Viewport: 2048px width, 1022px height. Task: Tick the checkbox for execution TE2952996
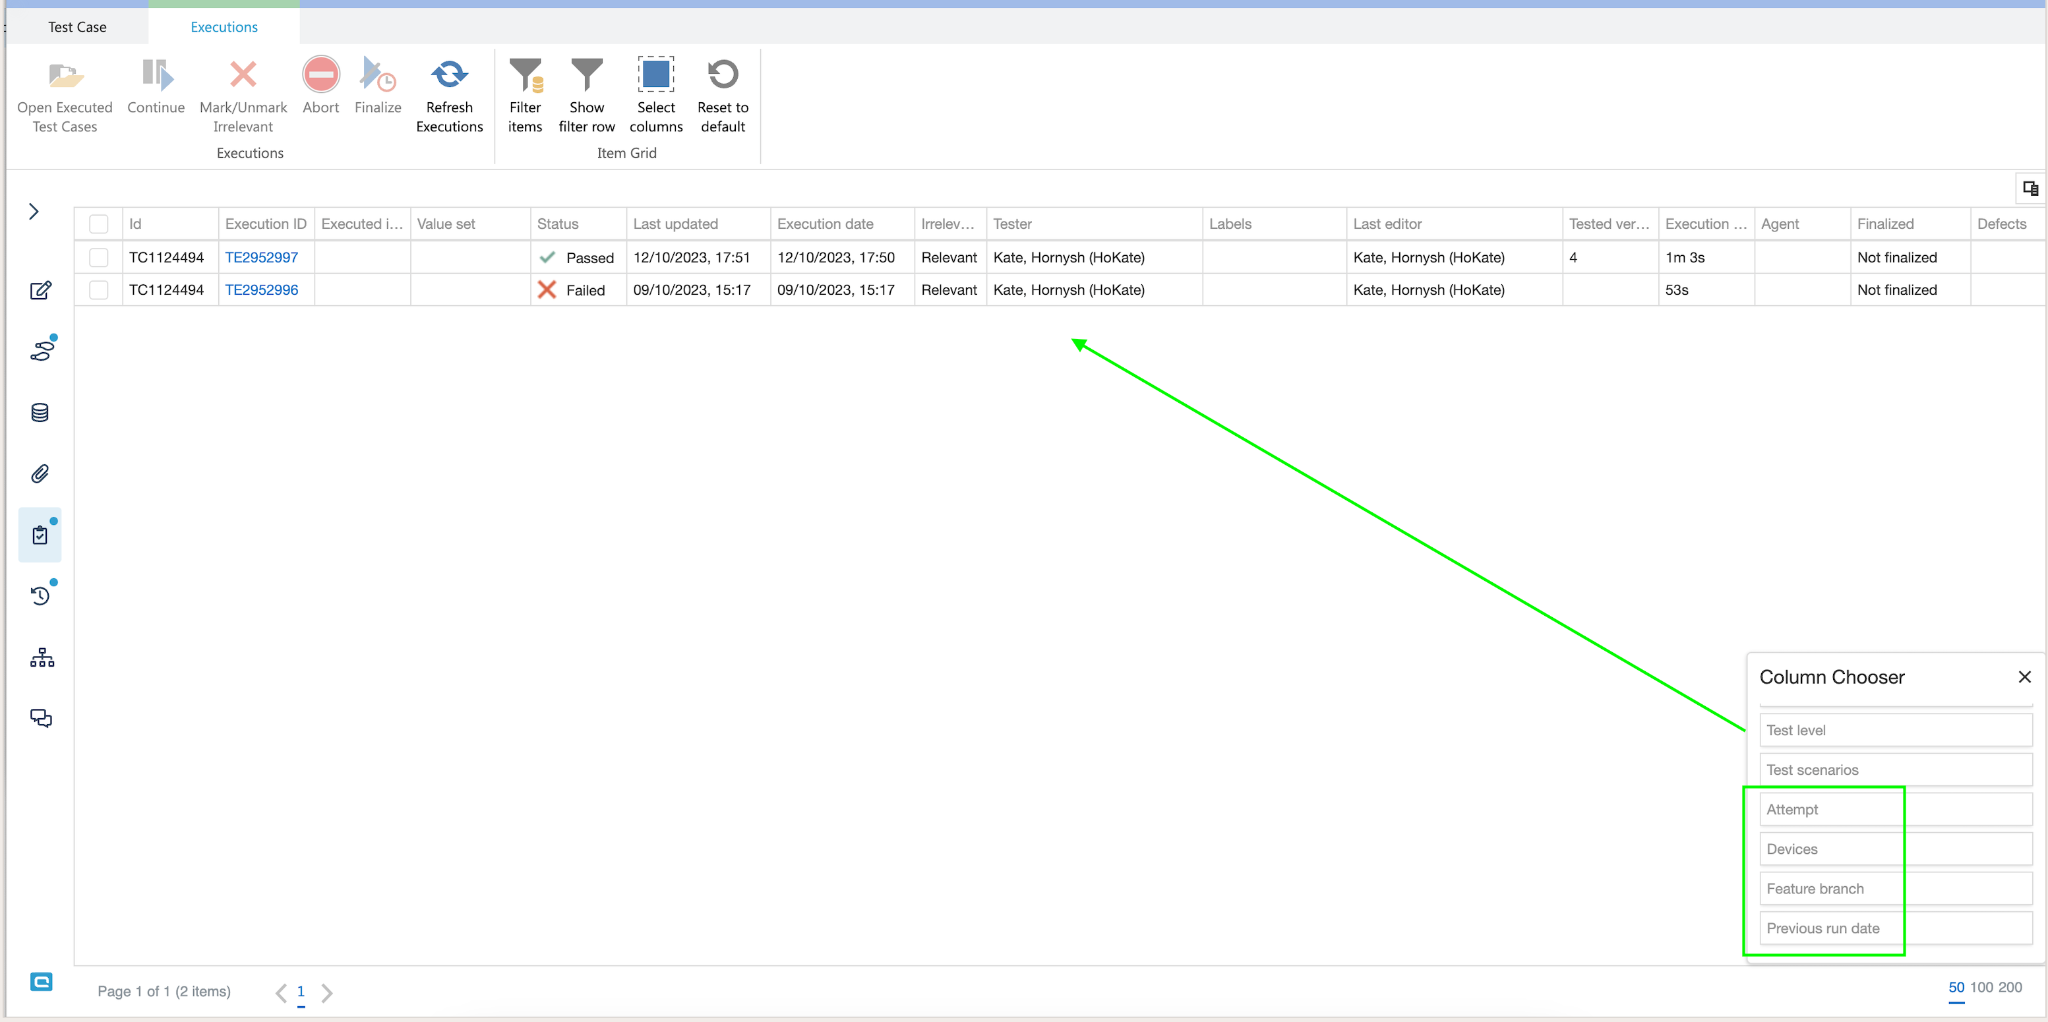pos(99,290)
